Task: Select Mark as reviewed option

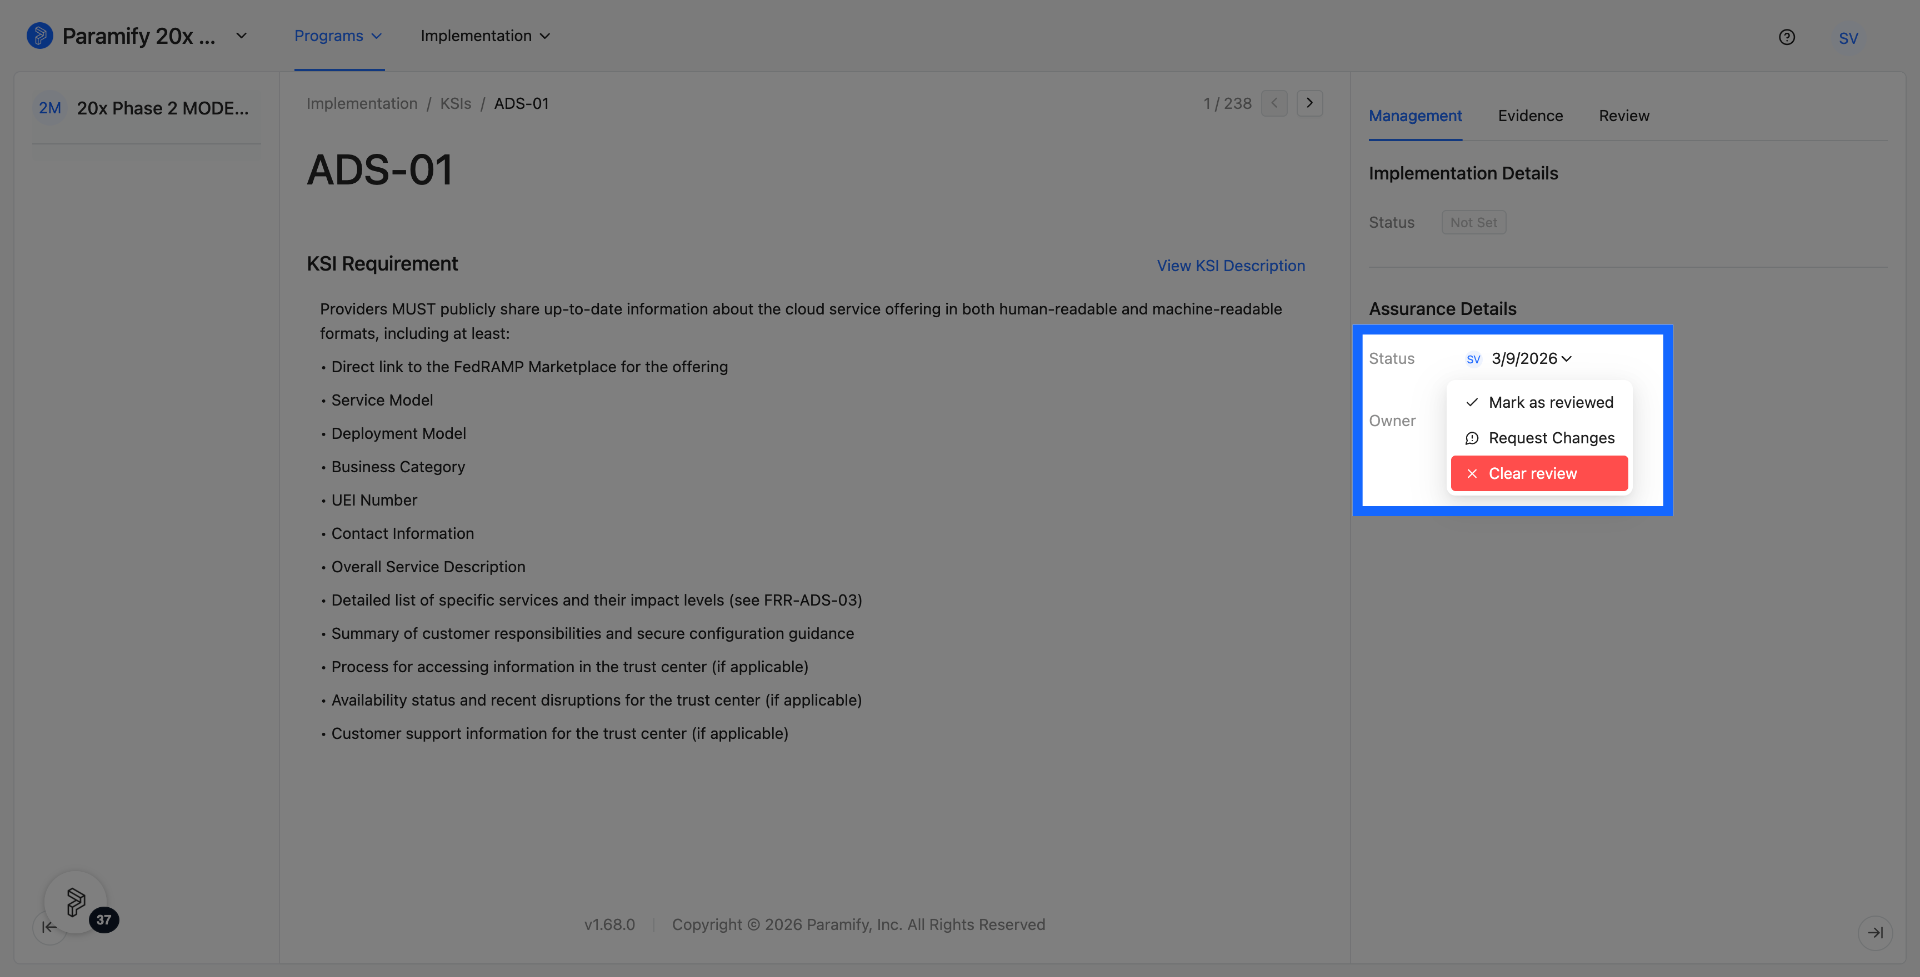Action: [1539, 403]
